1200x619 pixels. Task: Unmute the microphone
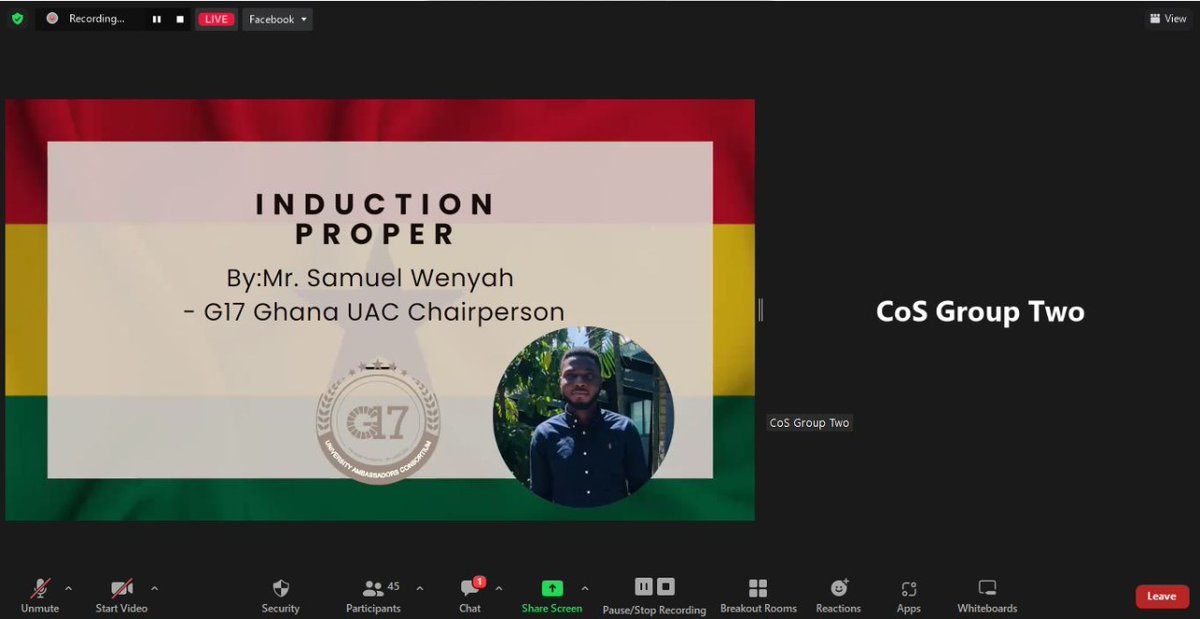[40, 596]
